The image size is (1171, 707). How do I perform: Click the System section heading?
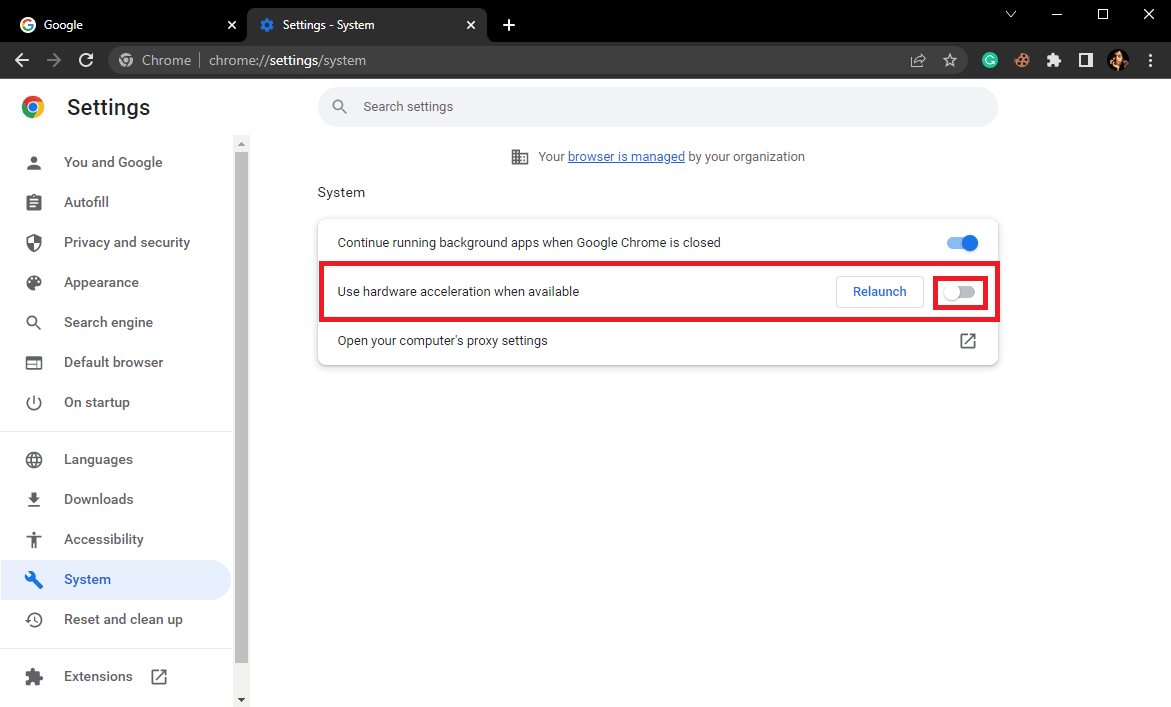(341, 193)
